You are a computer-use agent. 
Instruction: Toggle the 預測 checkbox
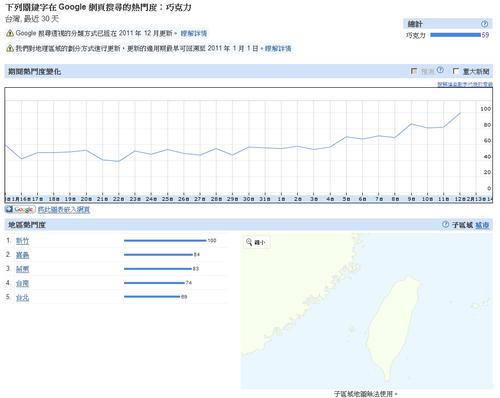point(414,71)
